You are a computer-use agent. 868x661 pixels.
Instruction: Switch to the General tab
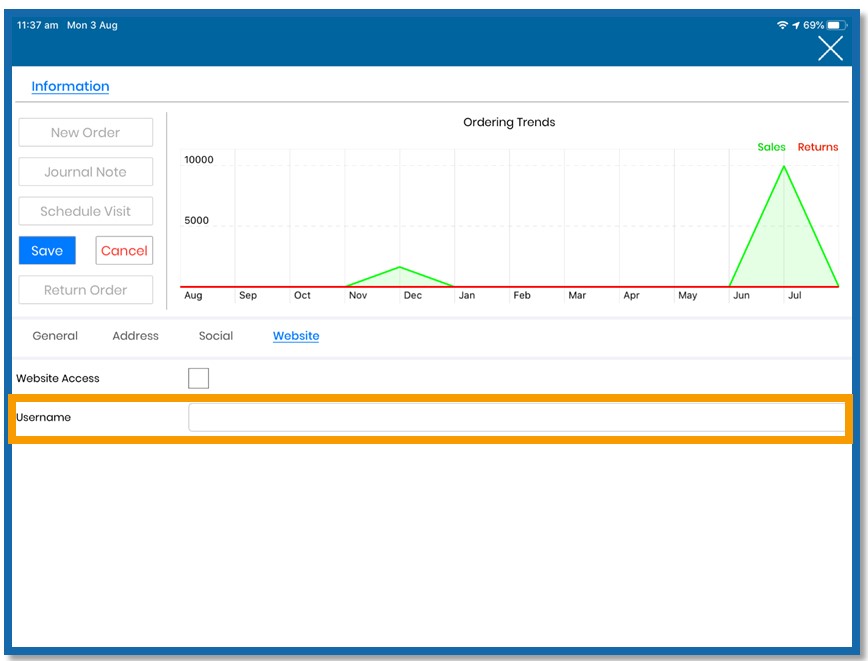tap(55, 335)
